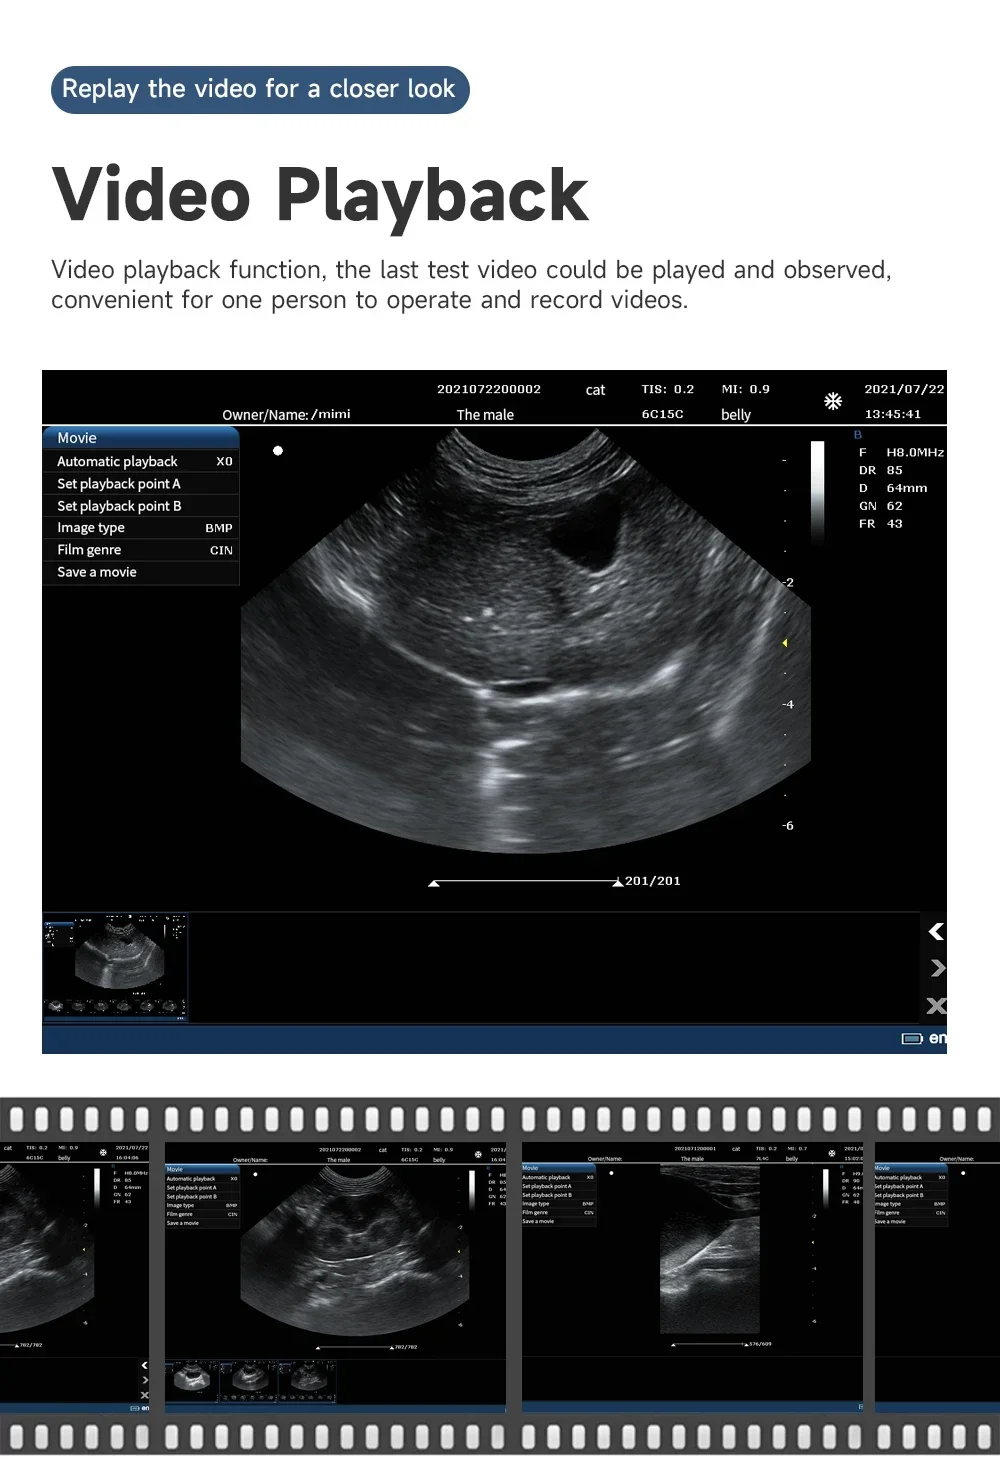
Task: Click the 'Replay the video' banner button
Action: pos(260,89)
